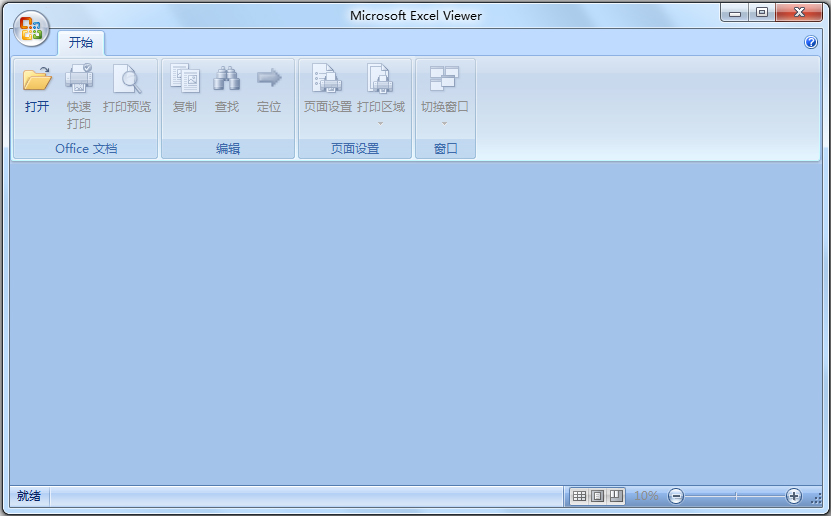Click the Microsoft Excel Viewer title bar
The height and width of the screenshot is (516, 831).
(416, 15)
